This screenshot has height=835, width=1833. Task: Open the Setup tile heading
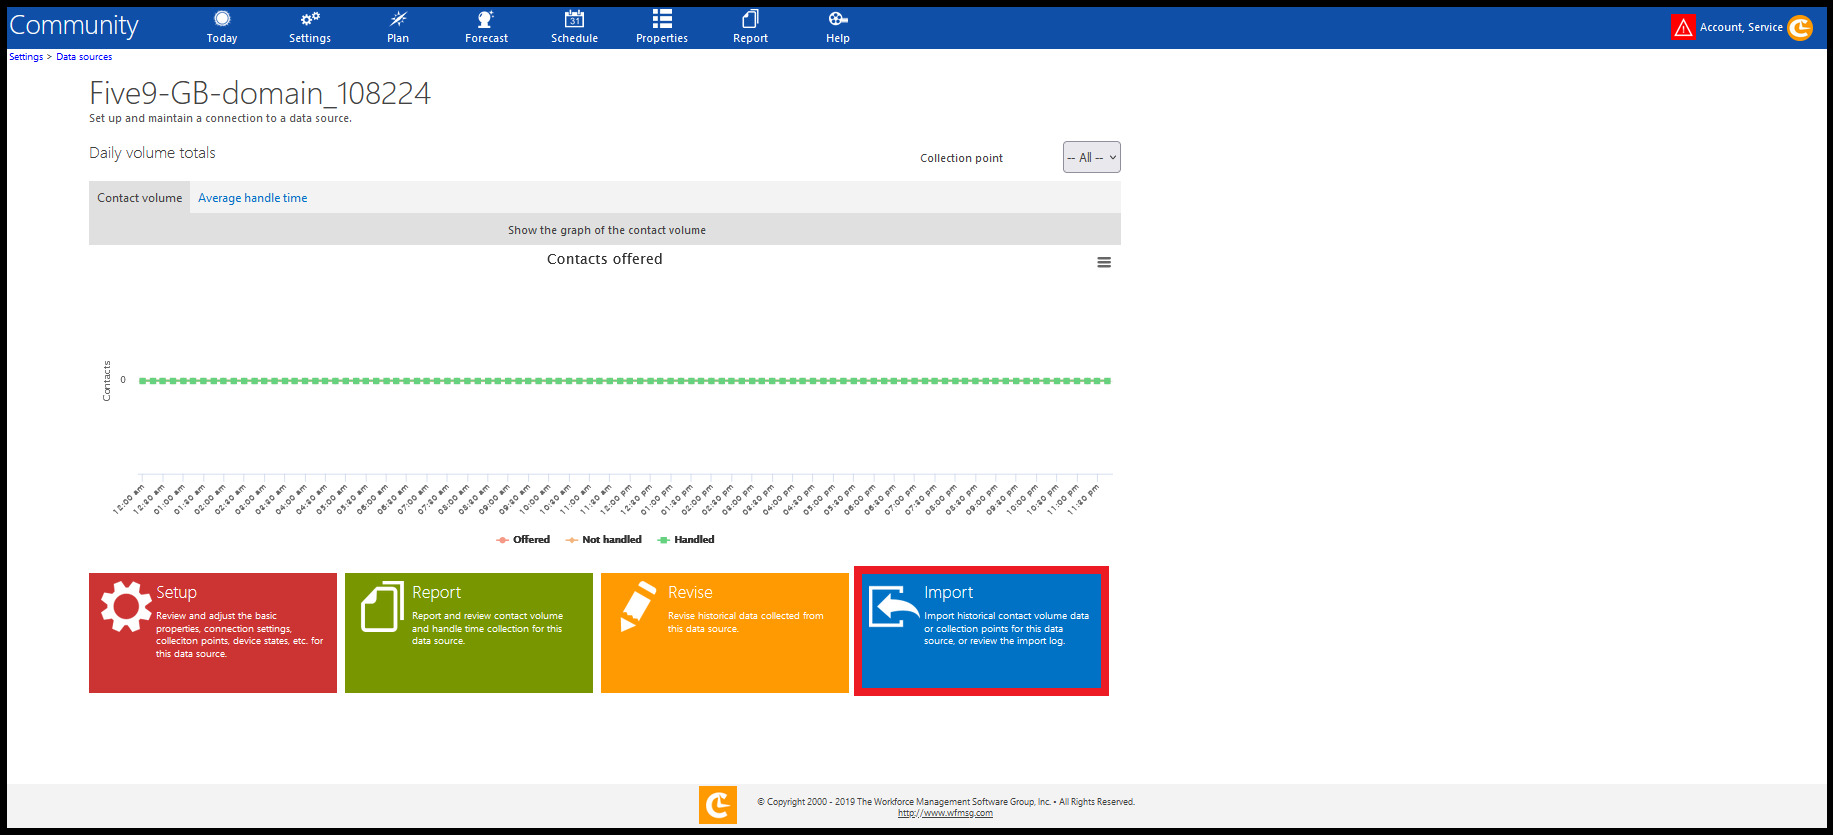176,592
